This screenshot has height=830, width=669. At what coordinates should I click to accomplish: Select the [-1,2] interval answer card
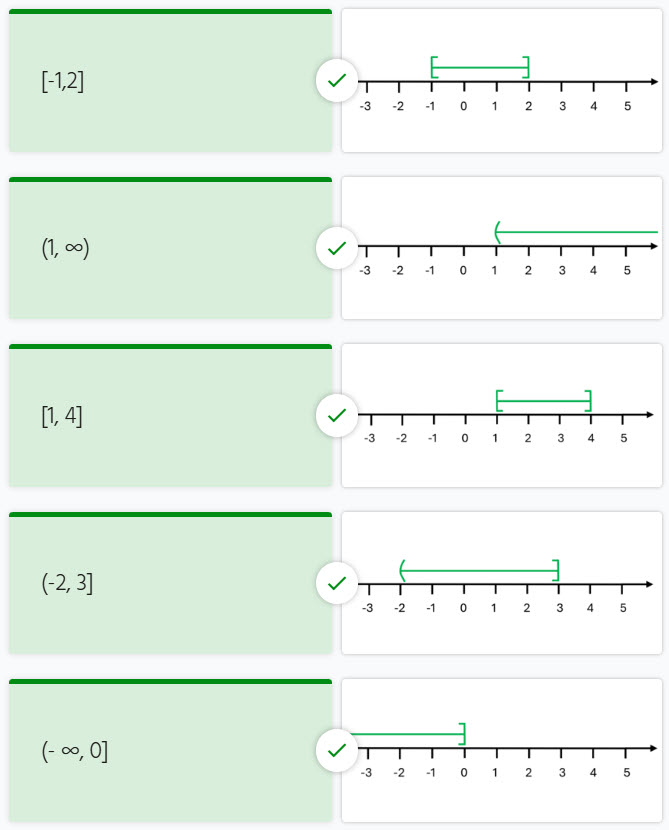tap(170, 82)
